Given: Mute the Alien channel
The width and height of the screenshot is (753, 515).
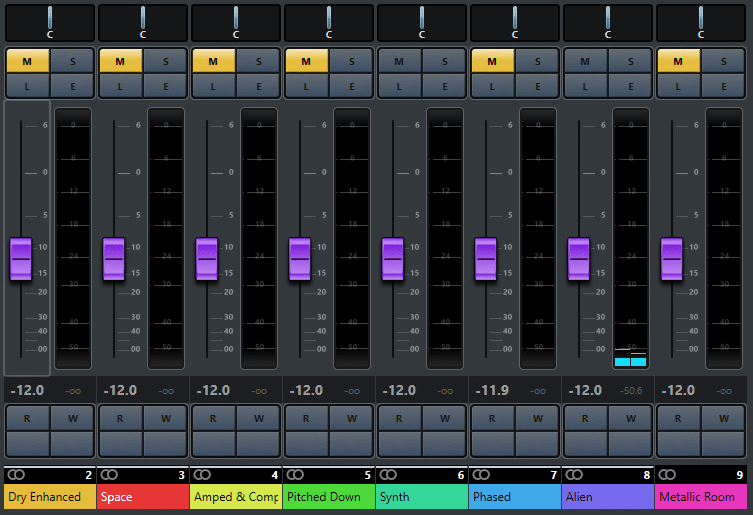Looking at the screenshot, I should point(585,61).
